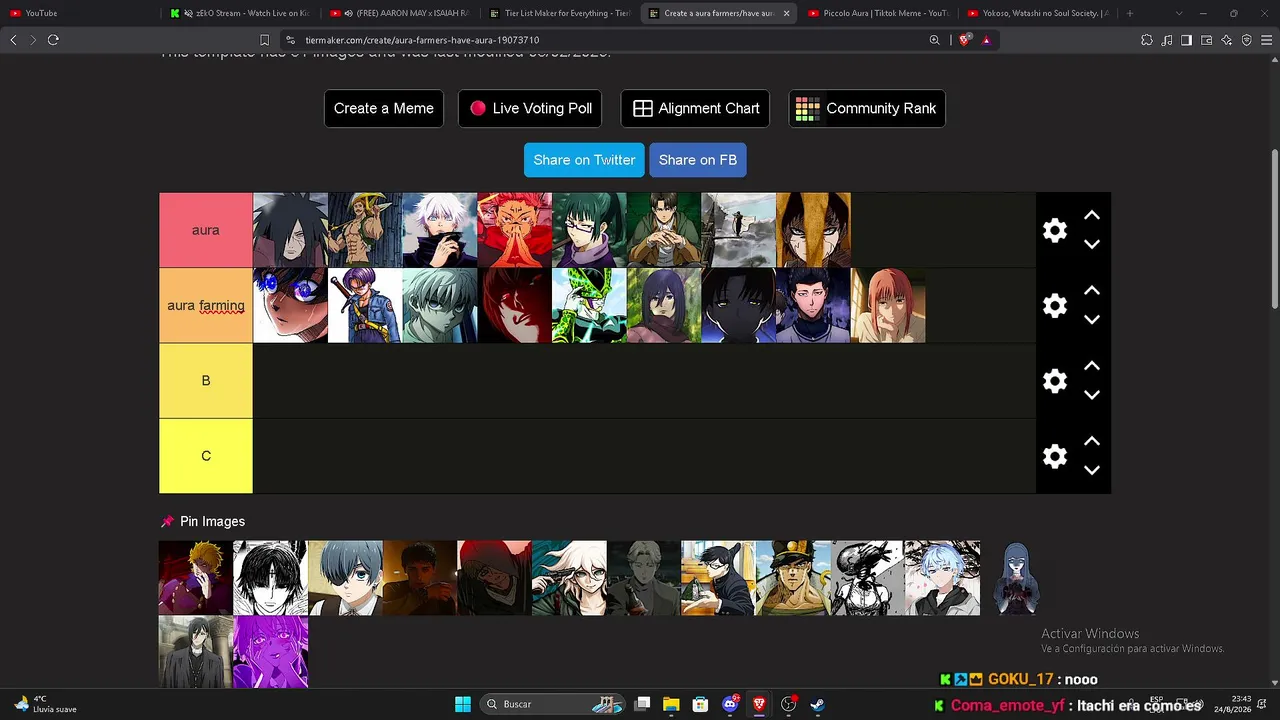Move the aura tier row down

pos(1092,244)
